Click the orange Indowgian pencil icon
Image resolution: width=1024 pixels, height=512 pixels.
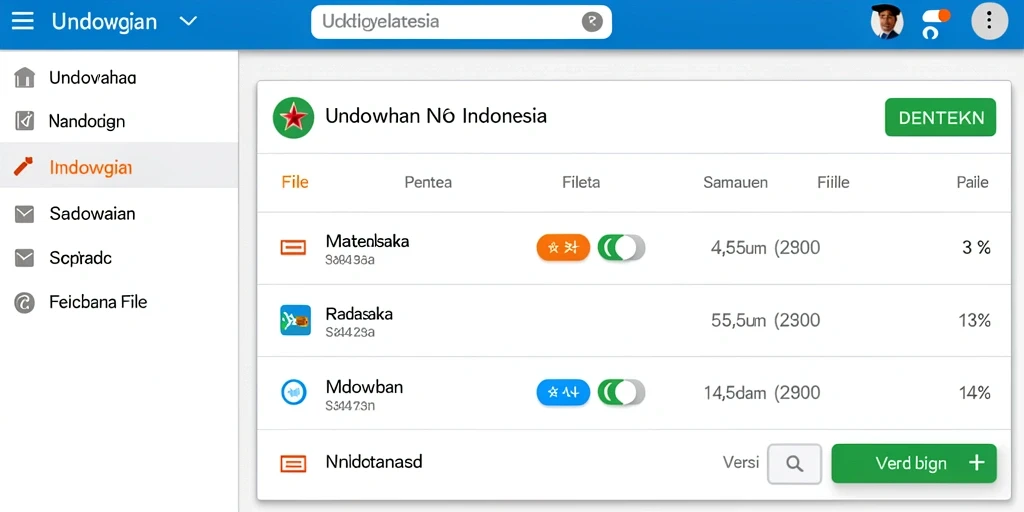coord(24,167)
